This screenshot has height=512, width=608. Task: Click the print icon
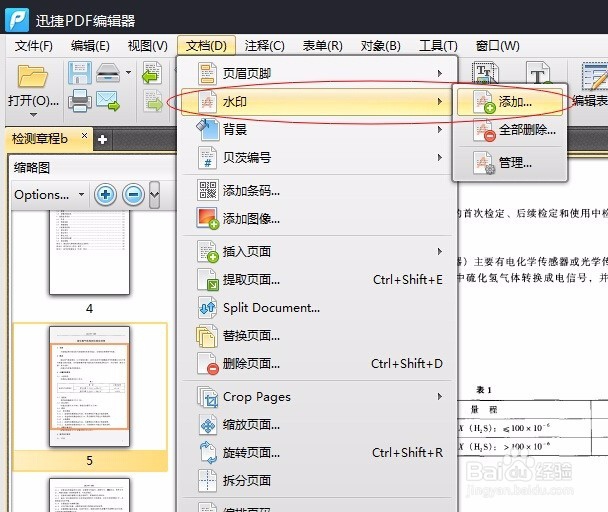pyautogui.click(x=80, y=100)
